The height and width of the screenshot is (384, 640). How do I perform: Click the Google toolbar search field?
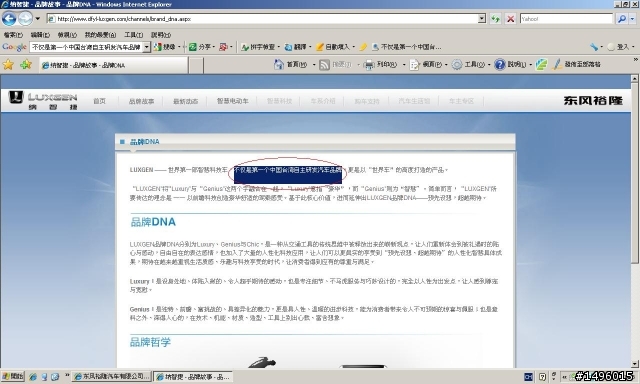point(86,47)
